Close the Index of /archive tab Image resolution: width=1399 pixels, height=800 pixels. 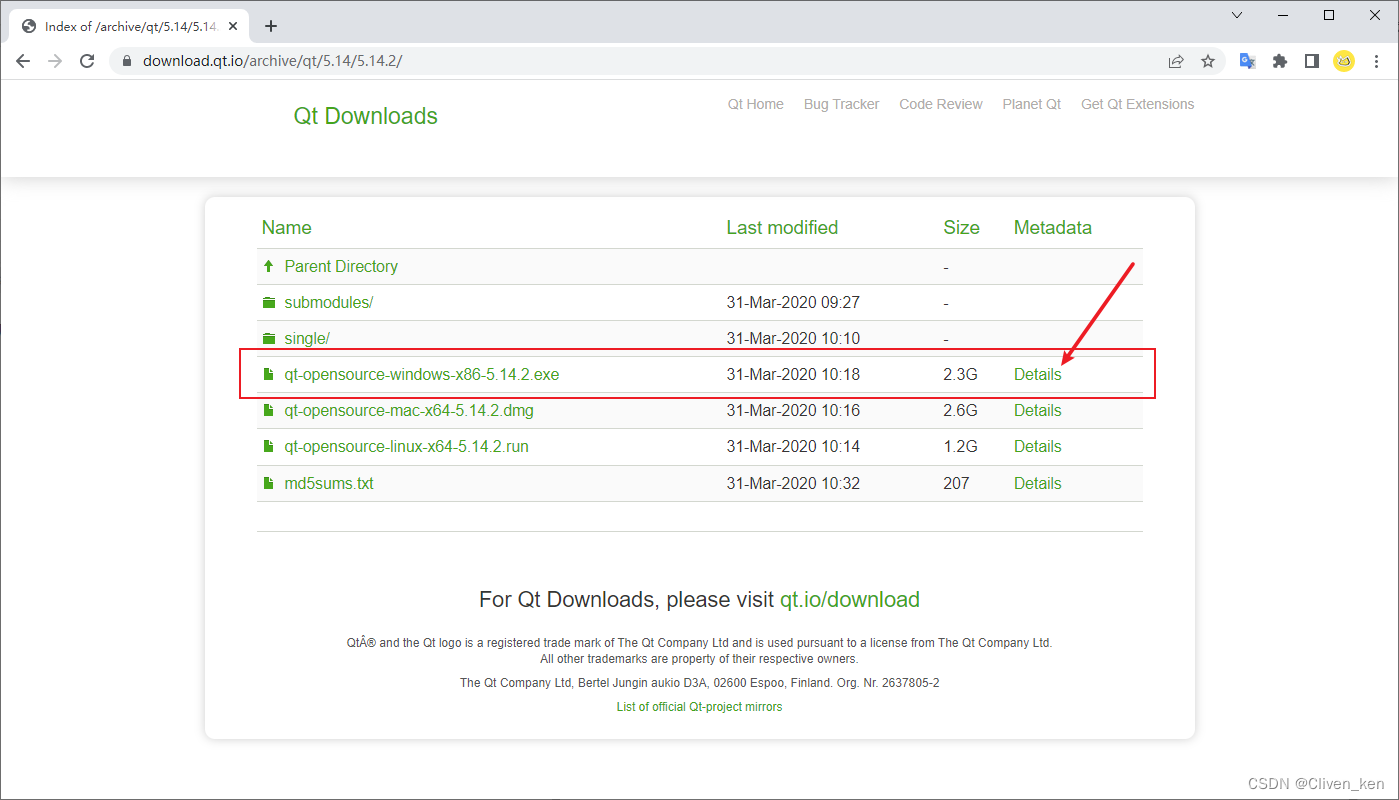pyautogui.click(x=235, y=26)
